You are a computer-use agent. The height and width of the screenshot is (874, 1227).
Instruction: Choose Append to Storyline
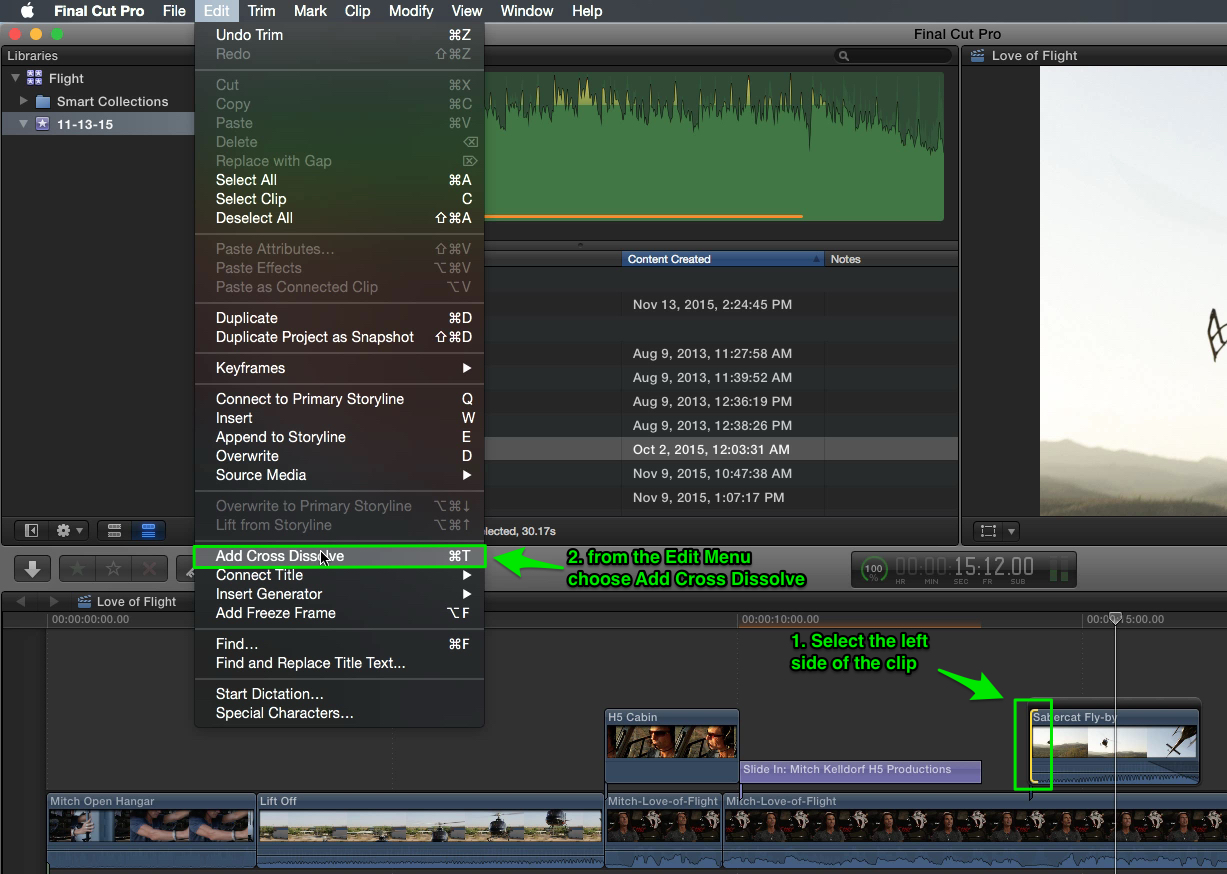click(x=340, y=437)
